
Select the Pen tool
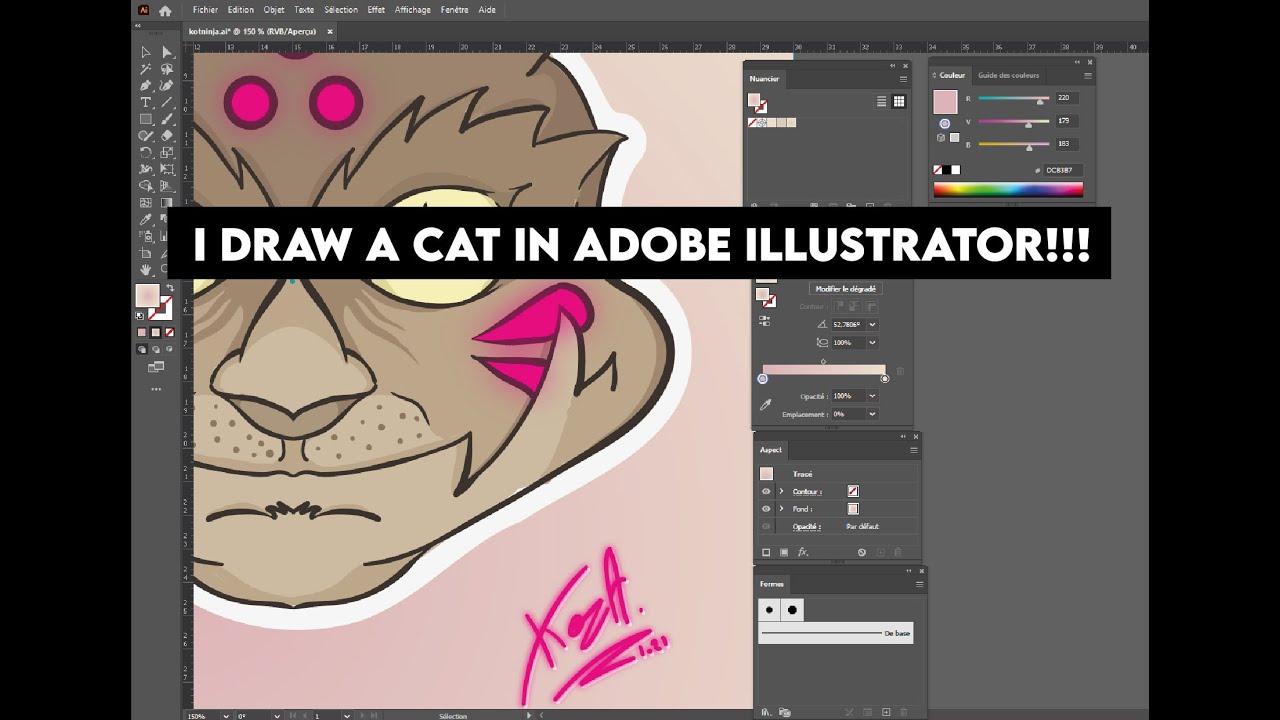[146, 86]
